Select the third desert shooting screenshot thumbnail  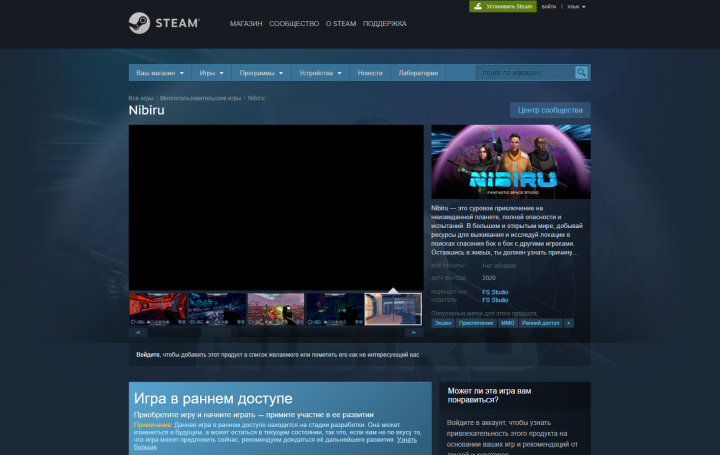[276, 309]
